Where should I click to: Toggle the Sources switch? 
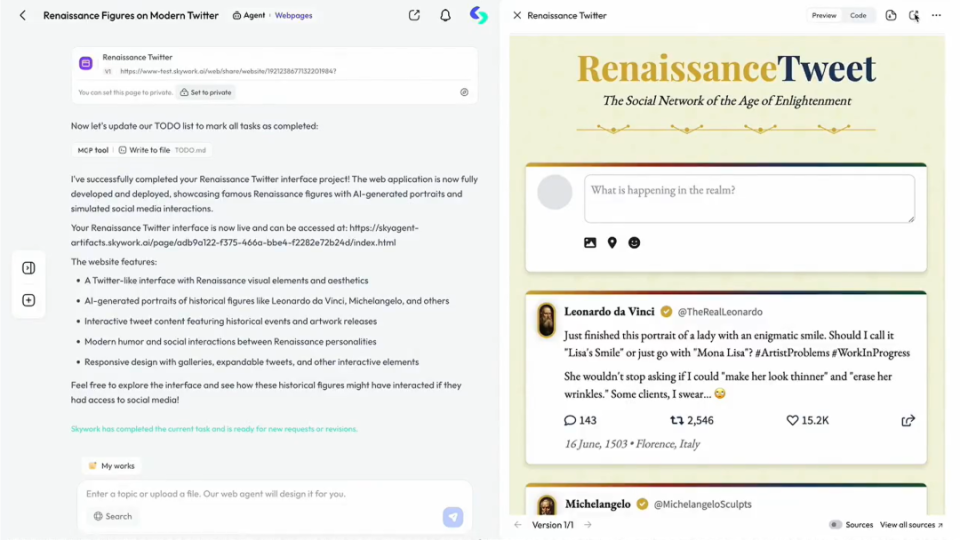[835, 525]
